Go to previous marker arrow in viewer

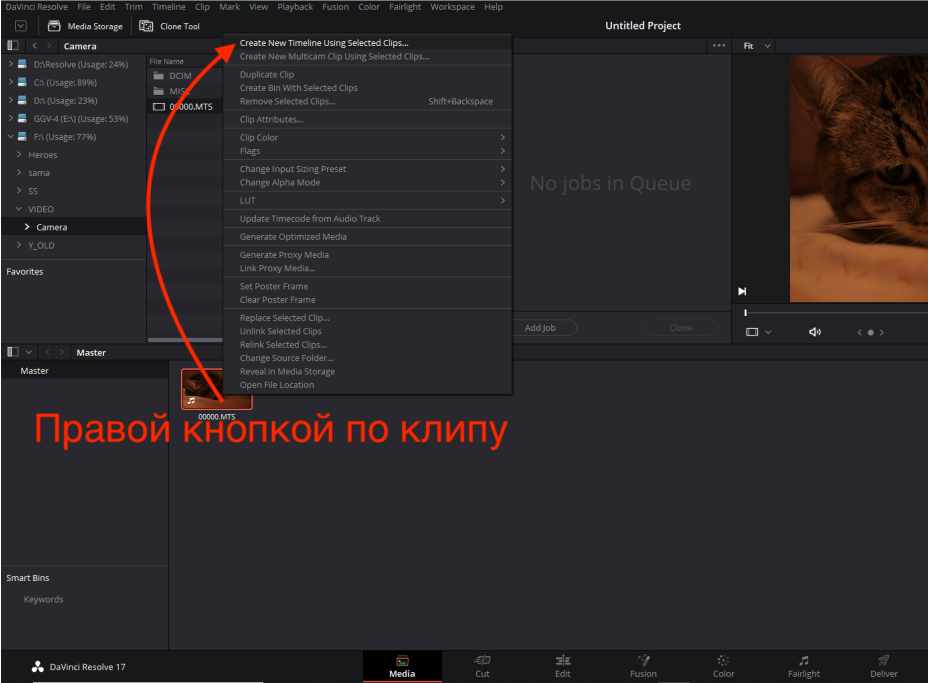(x=859, y=333)
